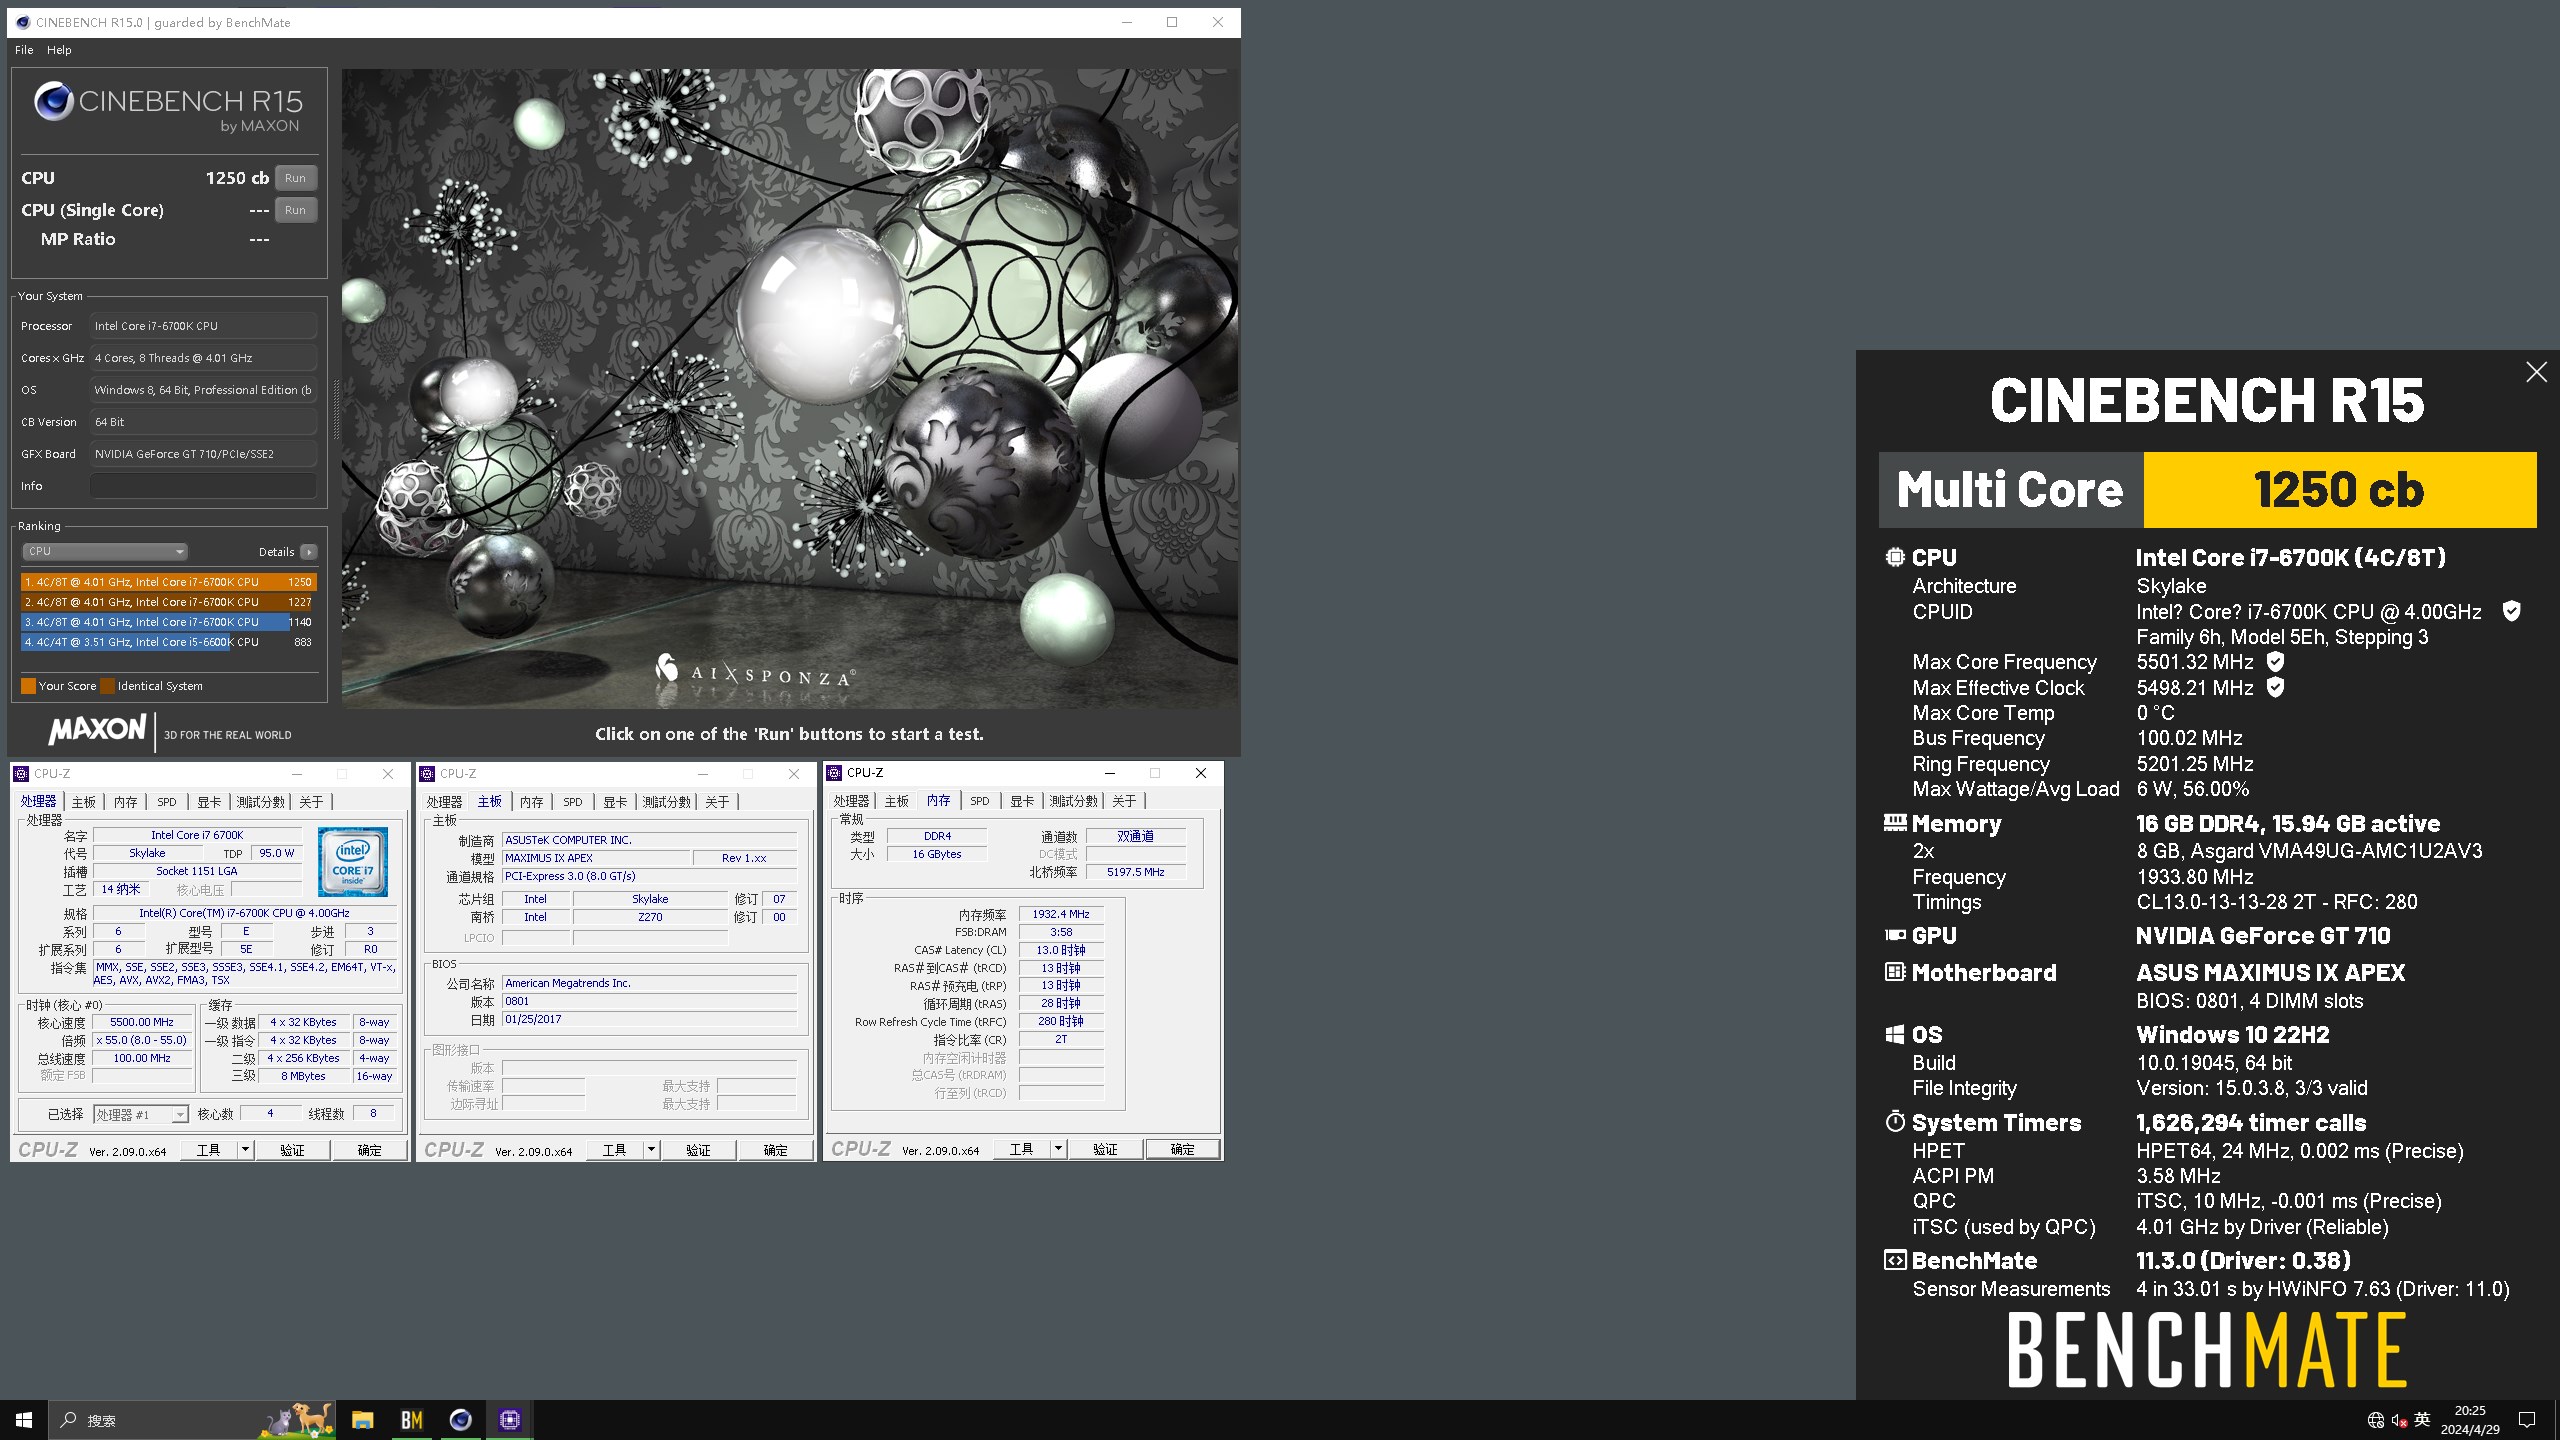Click the taskbar search box

click(x=192, y=1420)
